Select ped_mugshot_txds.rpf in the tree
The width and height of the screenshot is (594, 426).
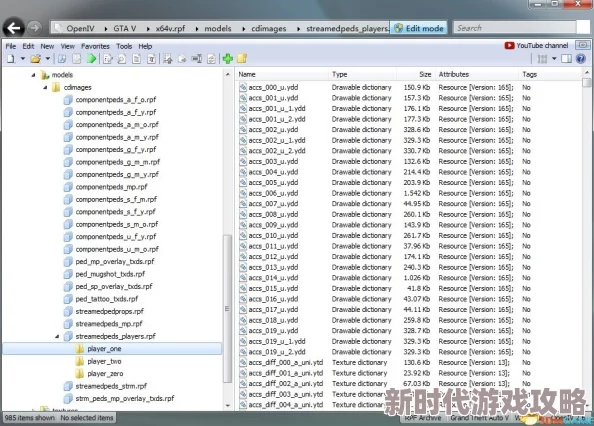110,274
